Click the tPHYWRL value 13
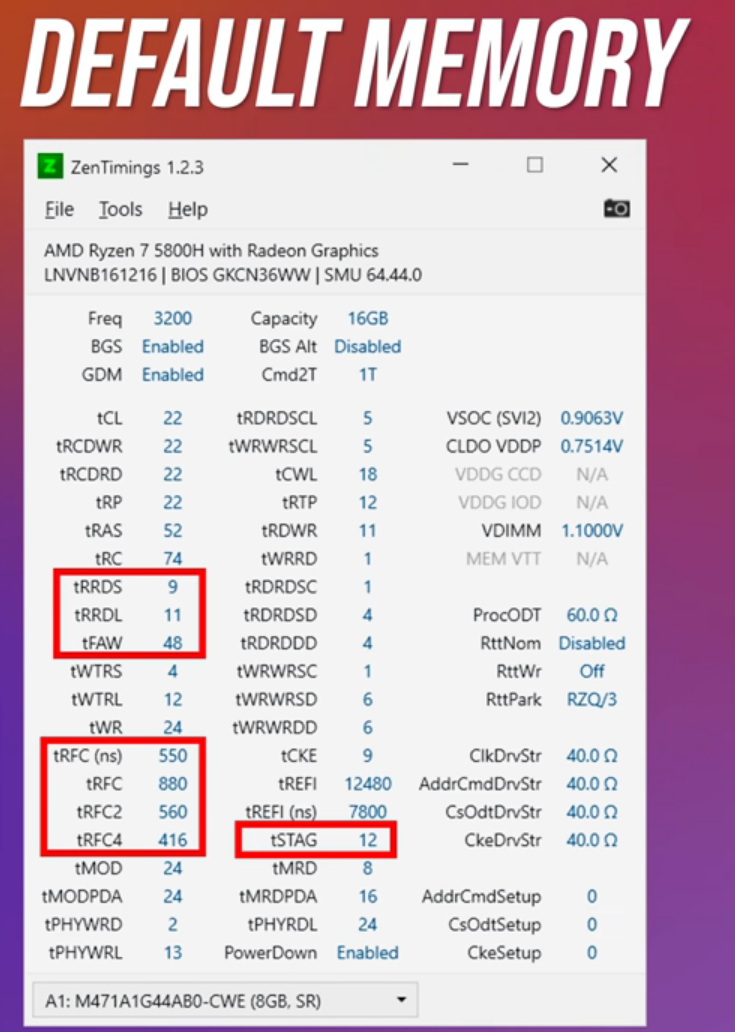 [x=172, y=953]
